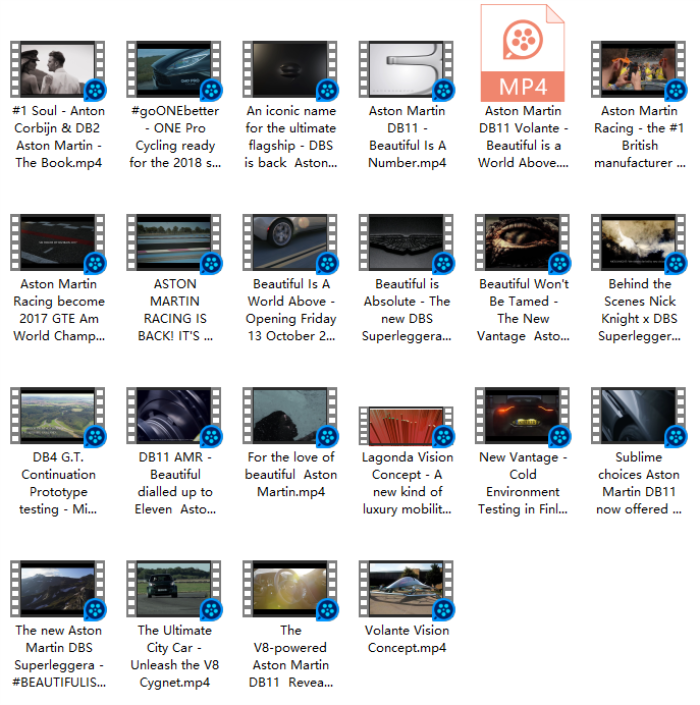
Task: Select the '#1 Soul - Anton Corbijn & DB2' video icon
Action: (58, 69)
